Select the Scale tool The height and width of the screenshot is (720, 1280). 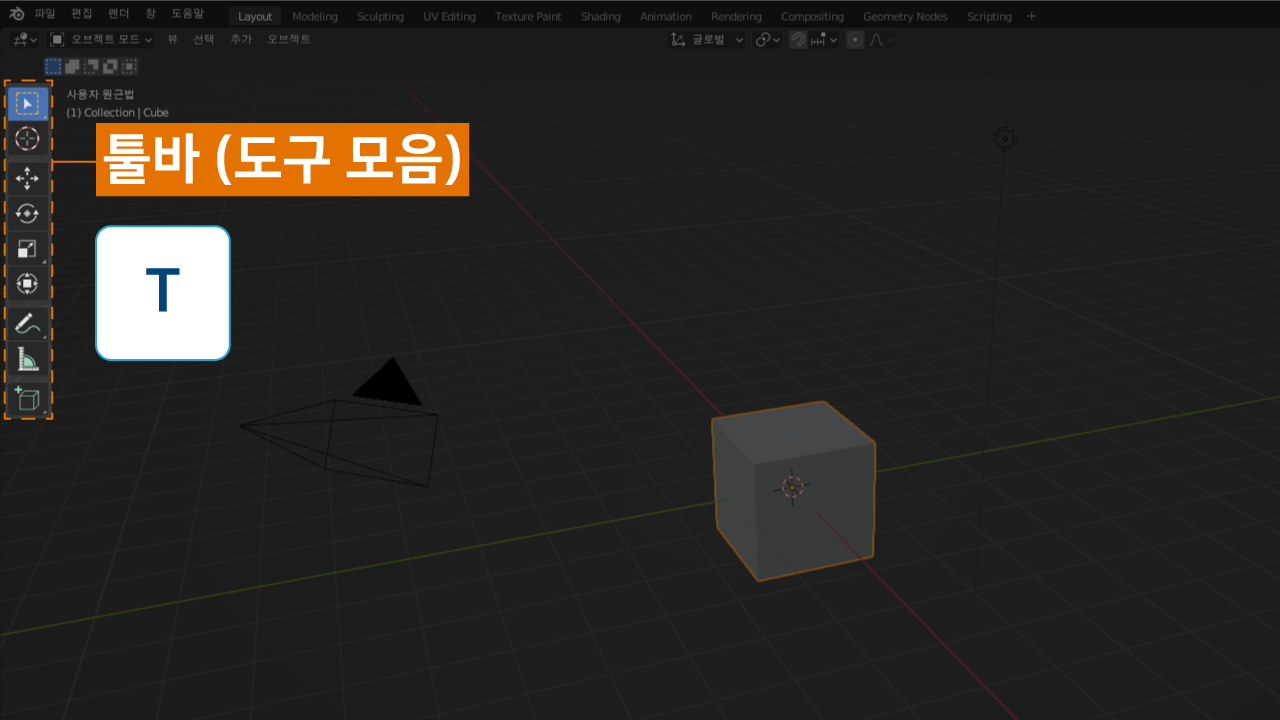click(28, 249)
